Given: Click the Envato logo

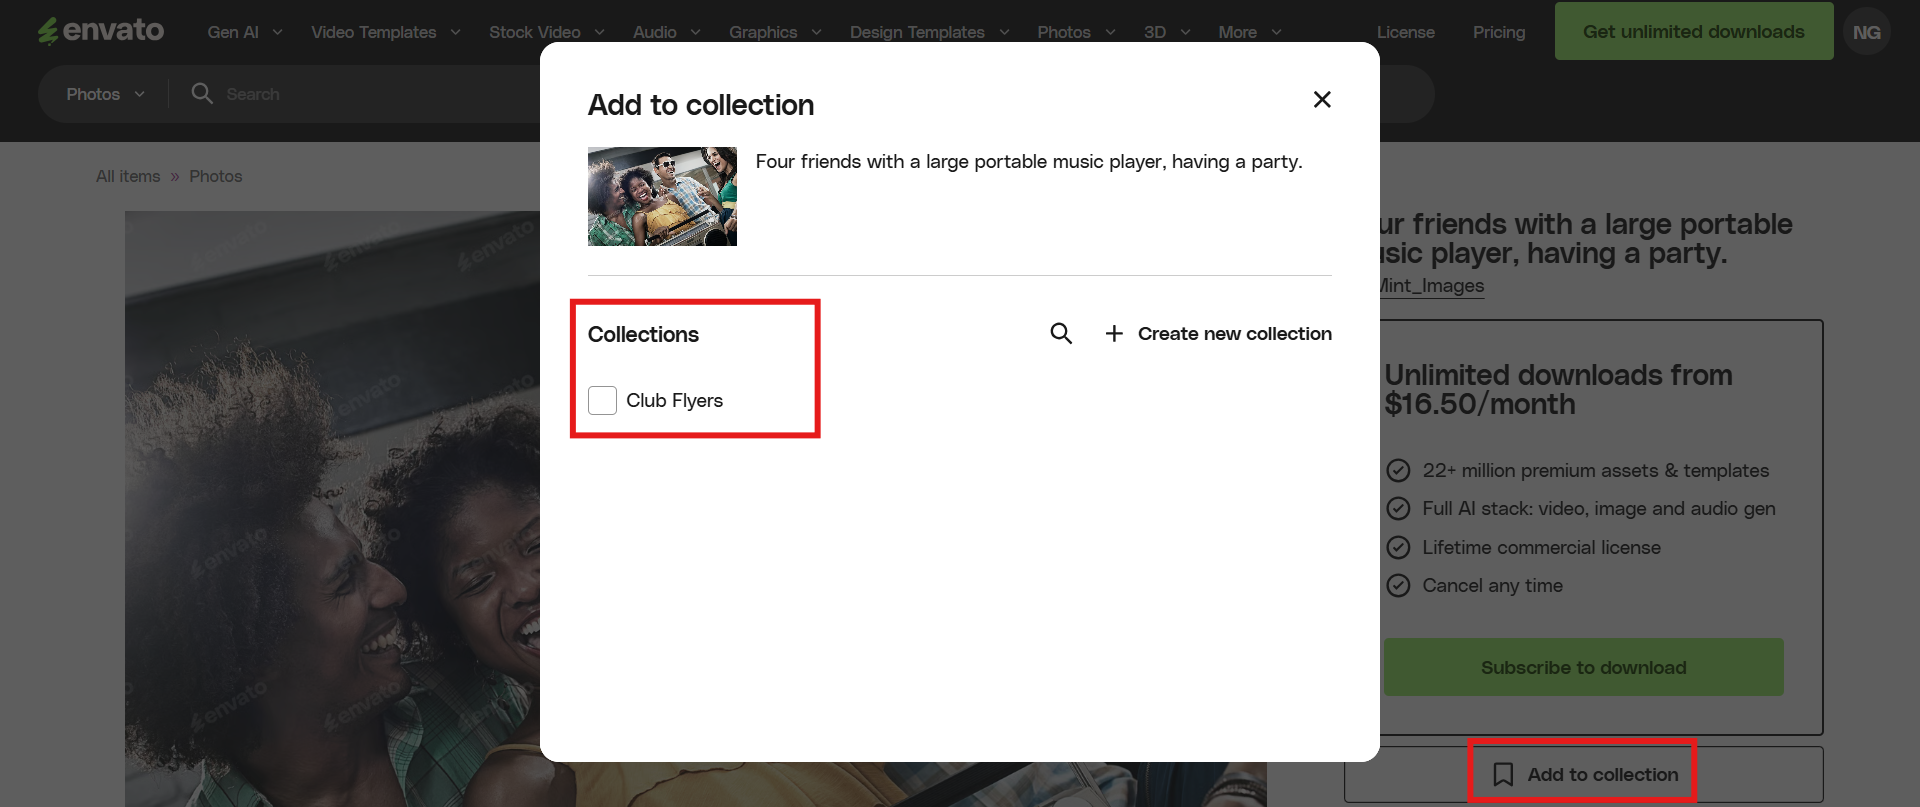Looking at the screenshot, I should click(101, 31).
